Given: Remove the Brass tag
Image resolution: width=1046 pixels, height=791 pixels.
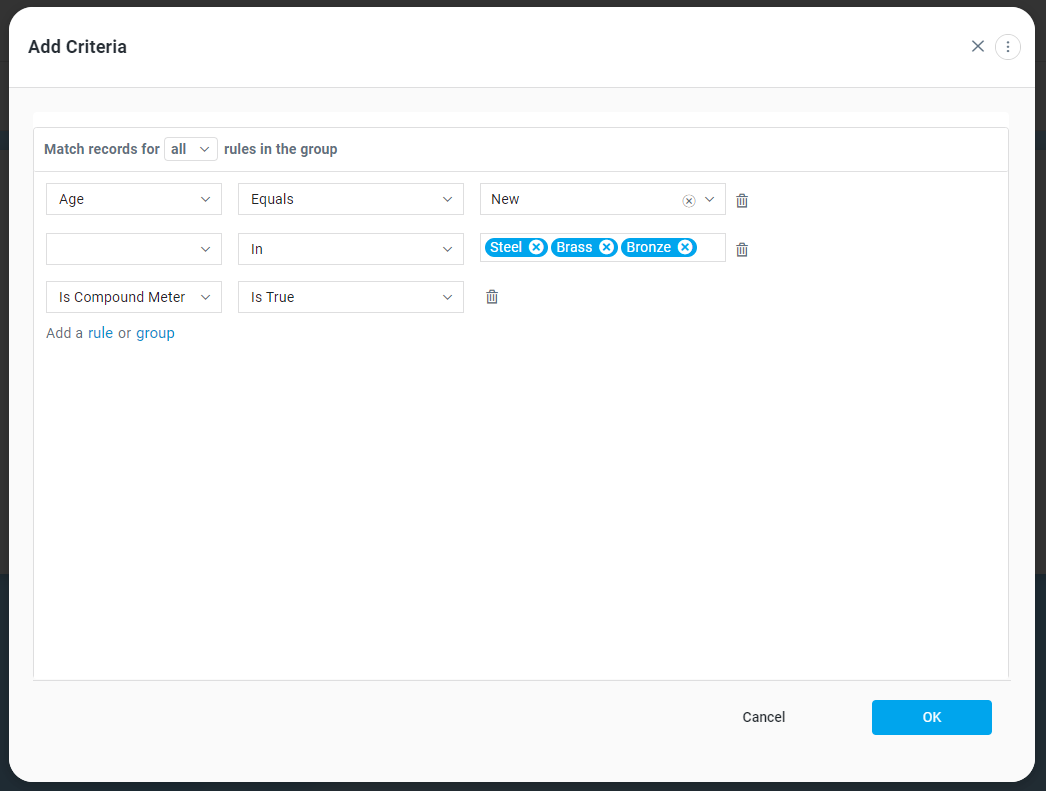Looking at the screenshot, I should point(606,247).
